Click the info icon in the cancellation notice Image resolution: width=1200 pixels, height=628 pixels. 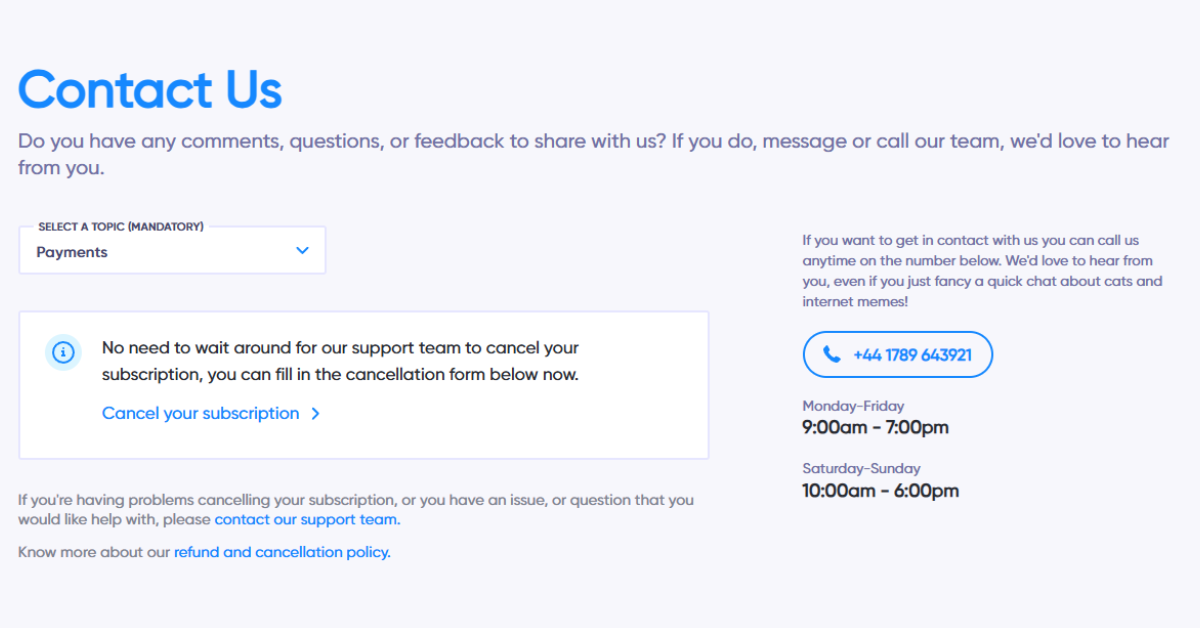(63, 352)
